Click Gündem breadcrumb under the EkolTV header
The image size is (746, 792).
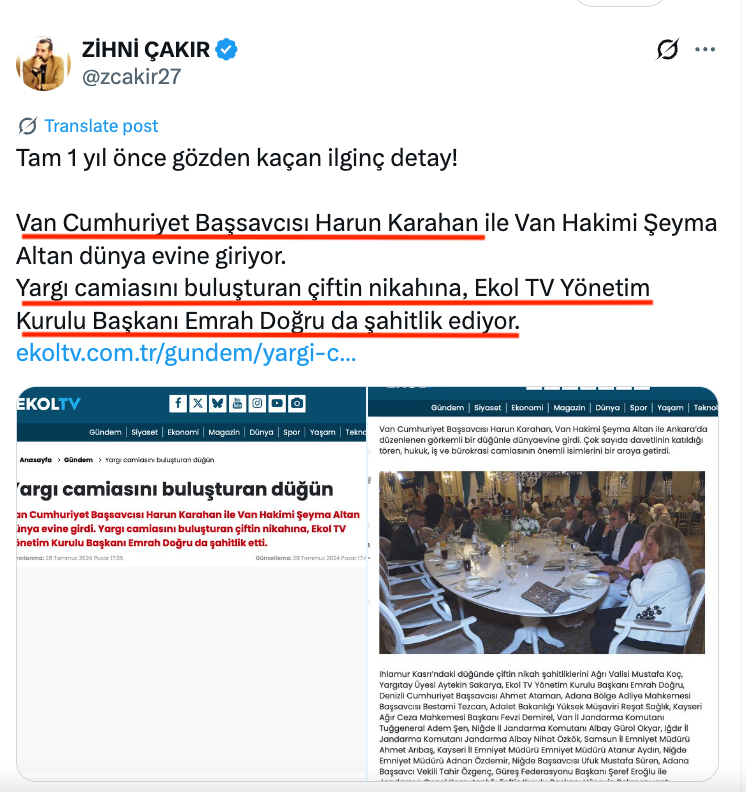(x=78, y=460)
